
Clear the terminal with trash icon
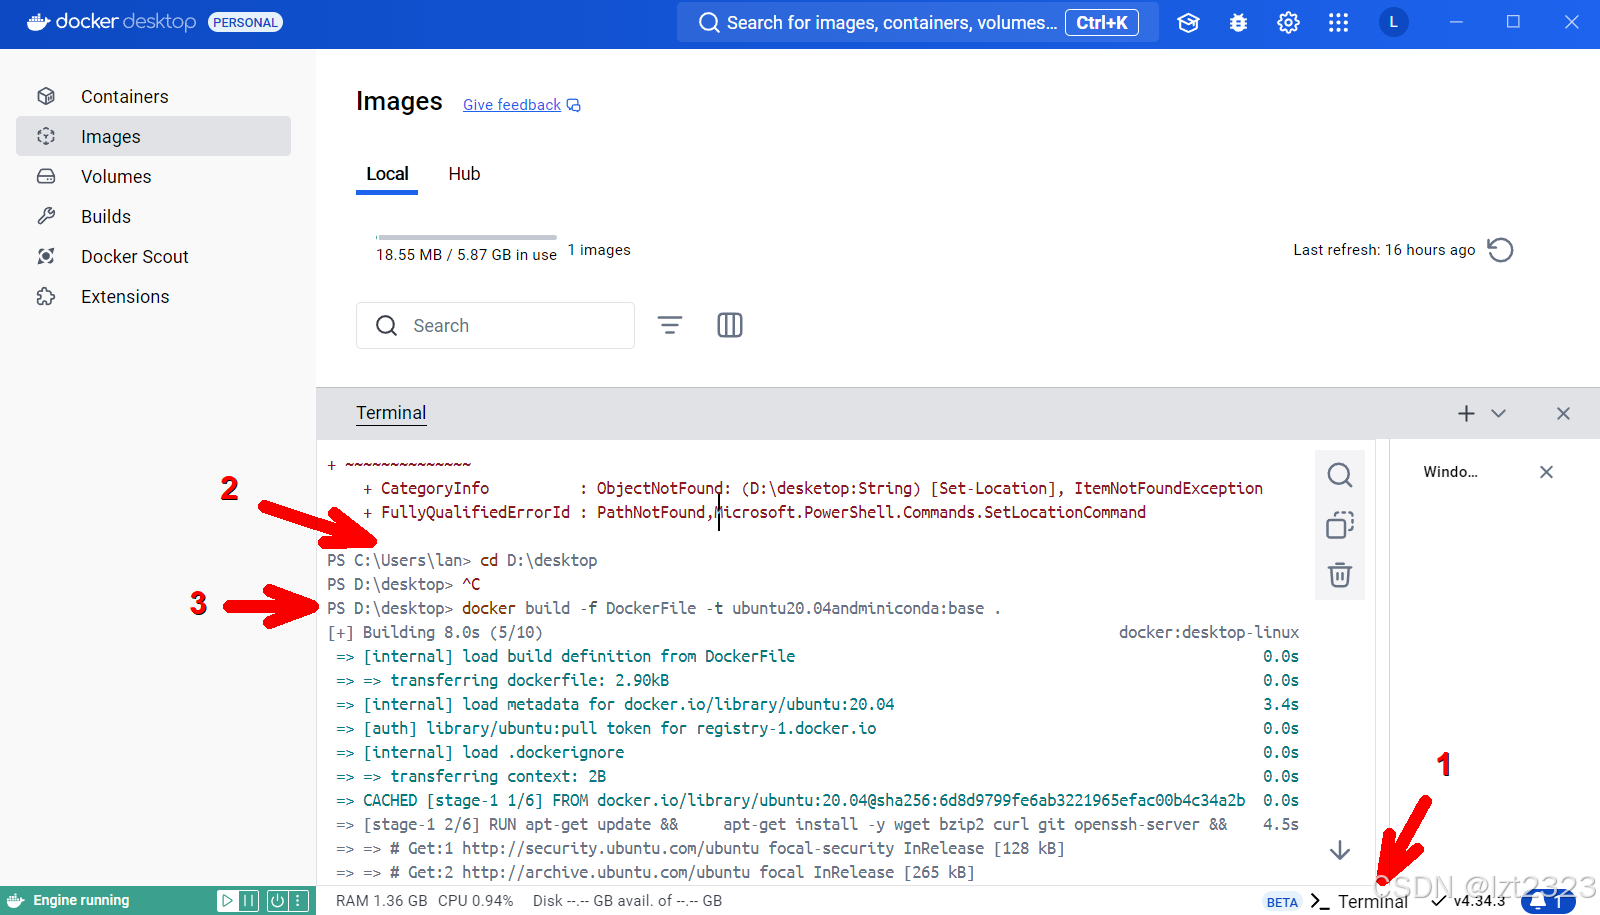click(1340, 575)
